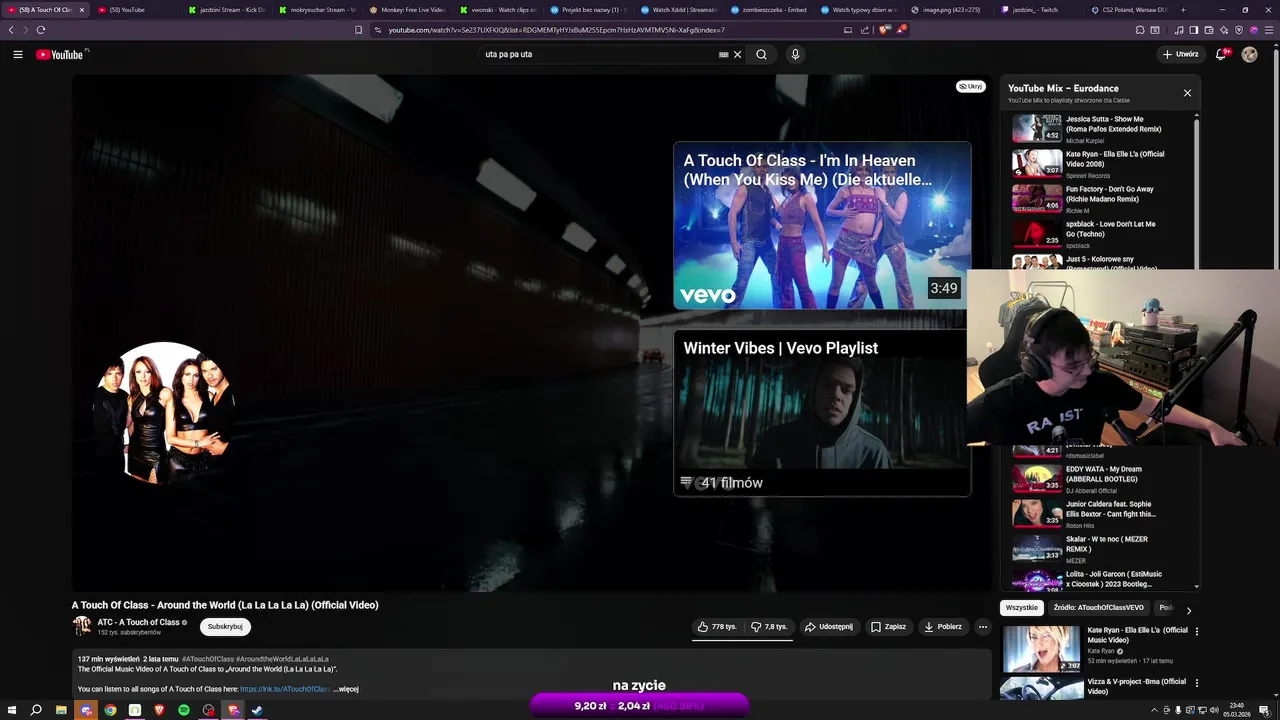Go to the YouTube home logo

tap(60, 54)
